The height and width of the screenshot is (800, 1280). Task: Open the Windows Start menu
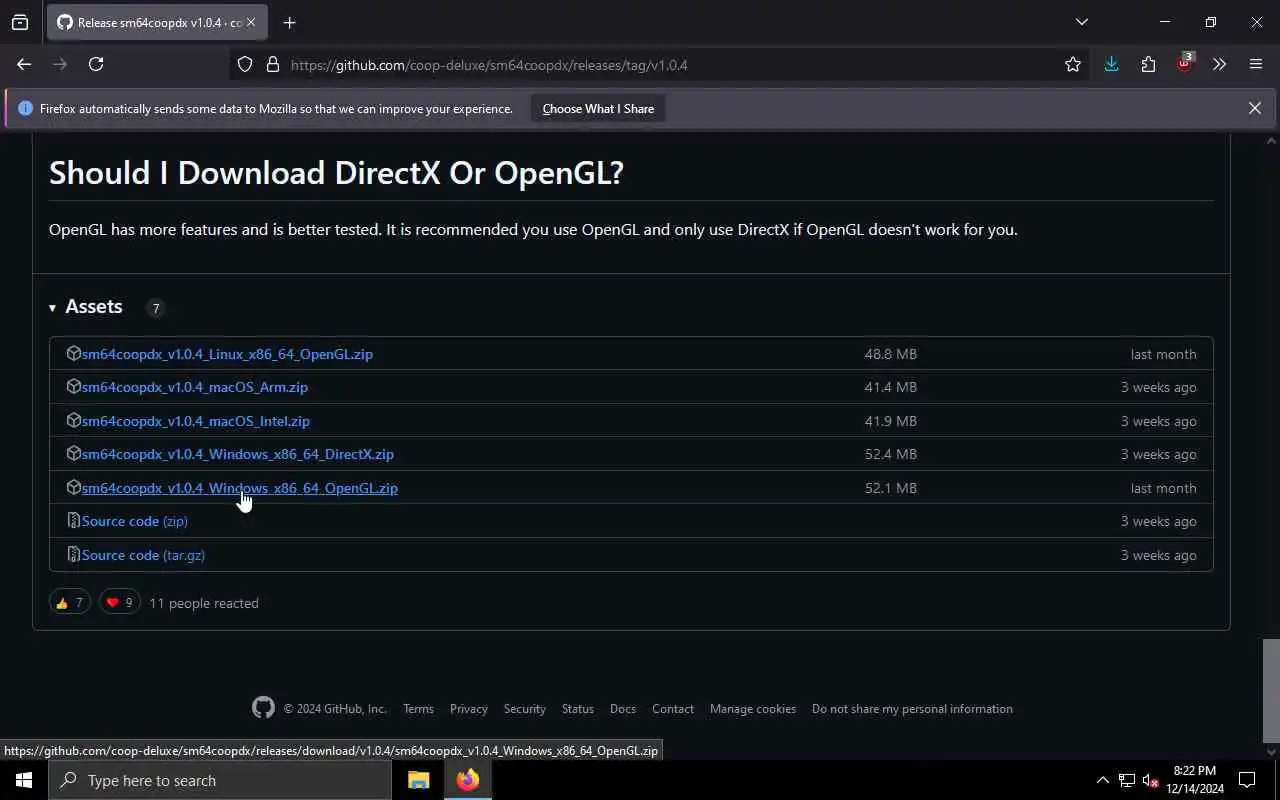coord(24,780)
